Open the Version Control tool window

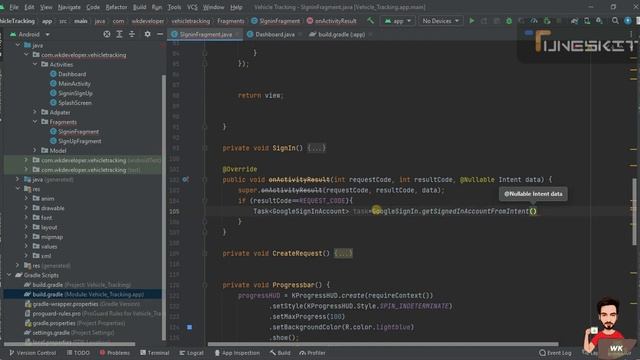click(32, 353)
